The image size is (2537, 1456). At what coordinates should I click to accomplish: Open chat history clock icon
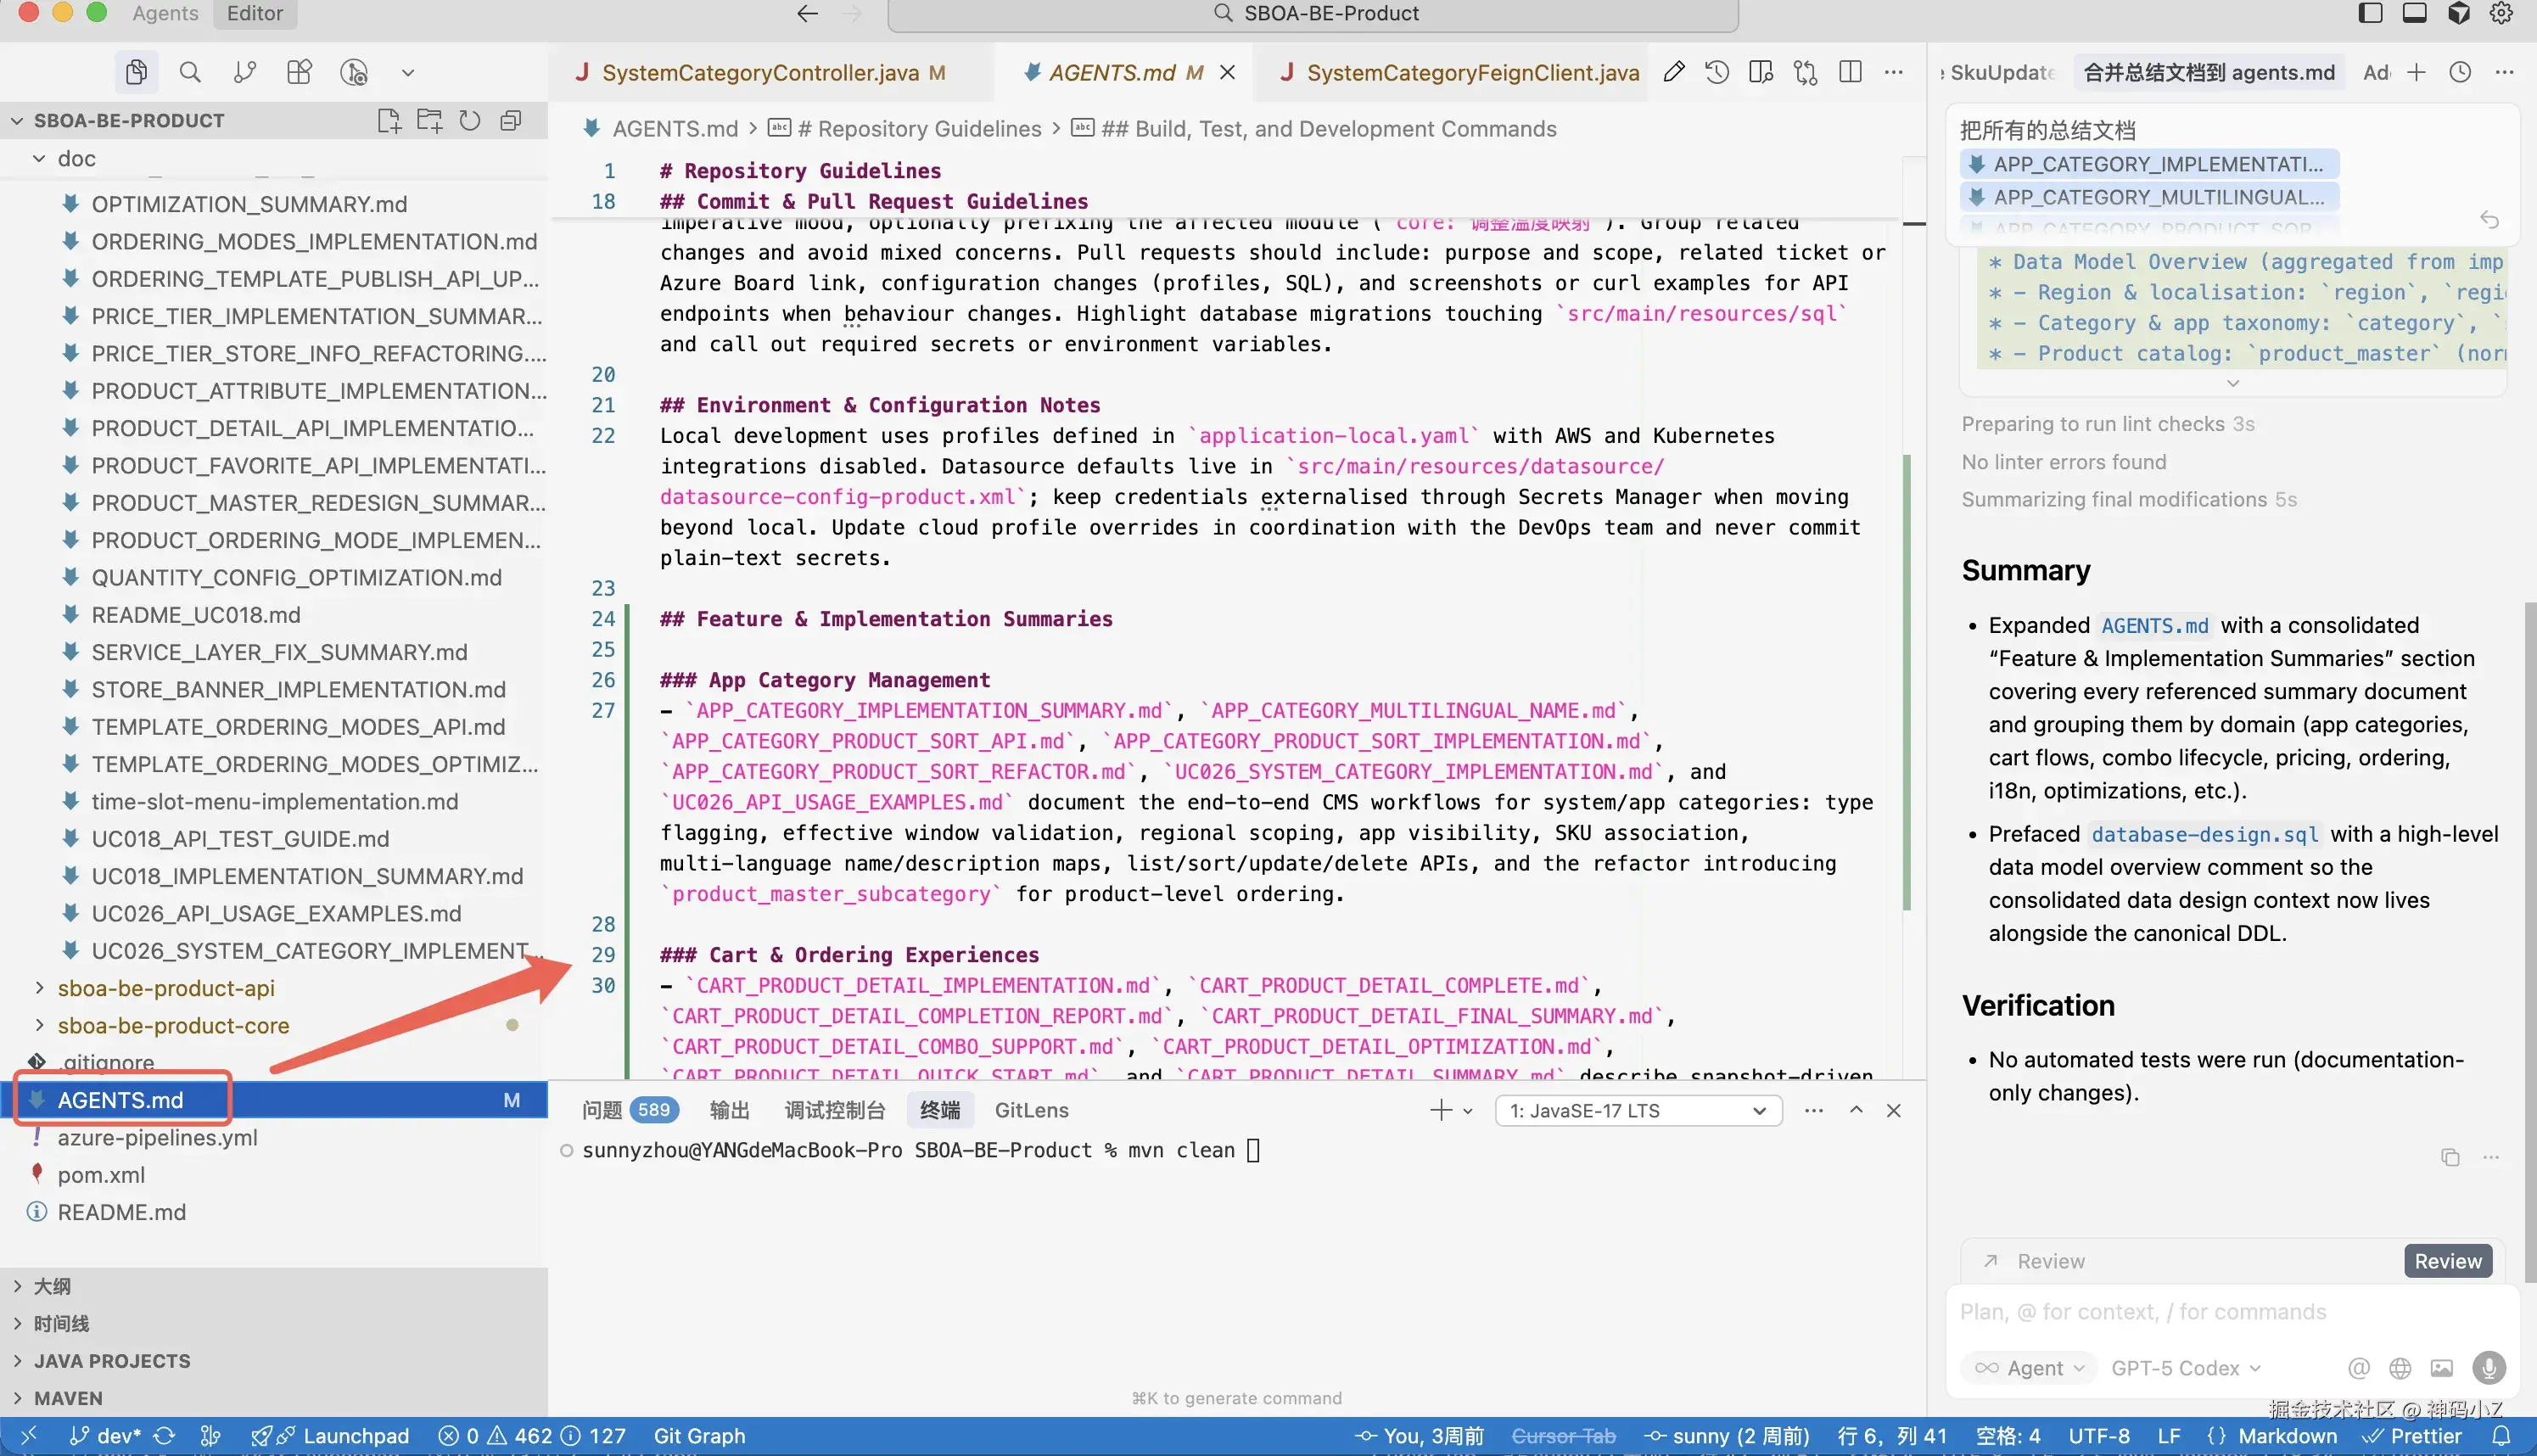tap(2460, 72)
